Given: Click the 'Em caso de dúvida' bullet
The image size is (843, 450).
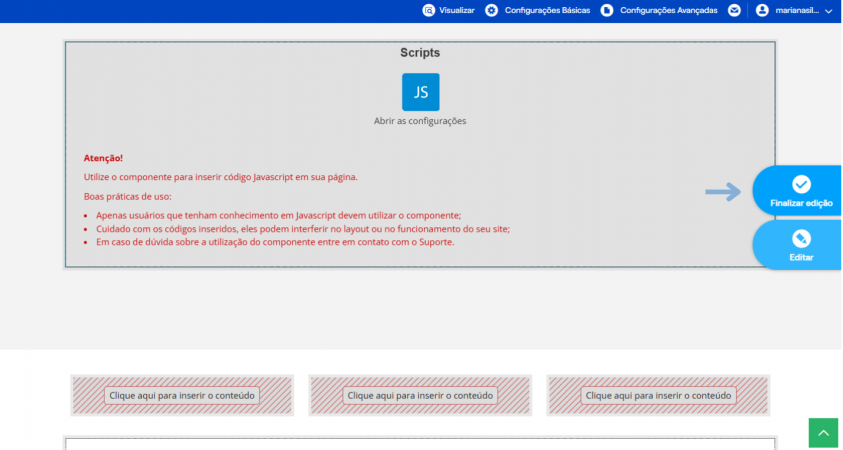Looking at the screenshot, I should tap(275, 242).
